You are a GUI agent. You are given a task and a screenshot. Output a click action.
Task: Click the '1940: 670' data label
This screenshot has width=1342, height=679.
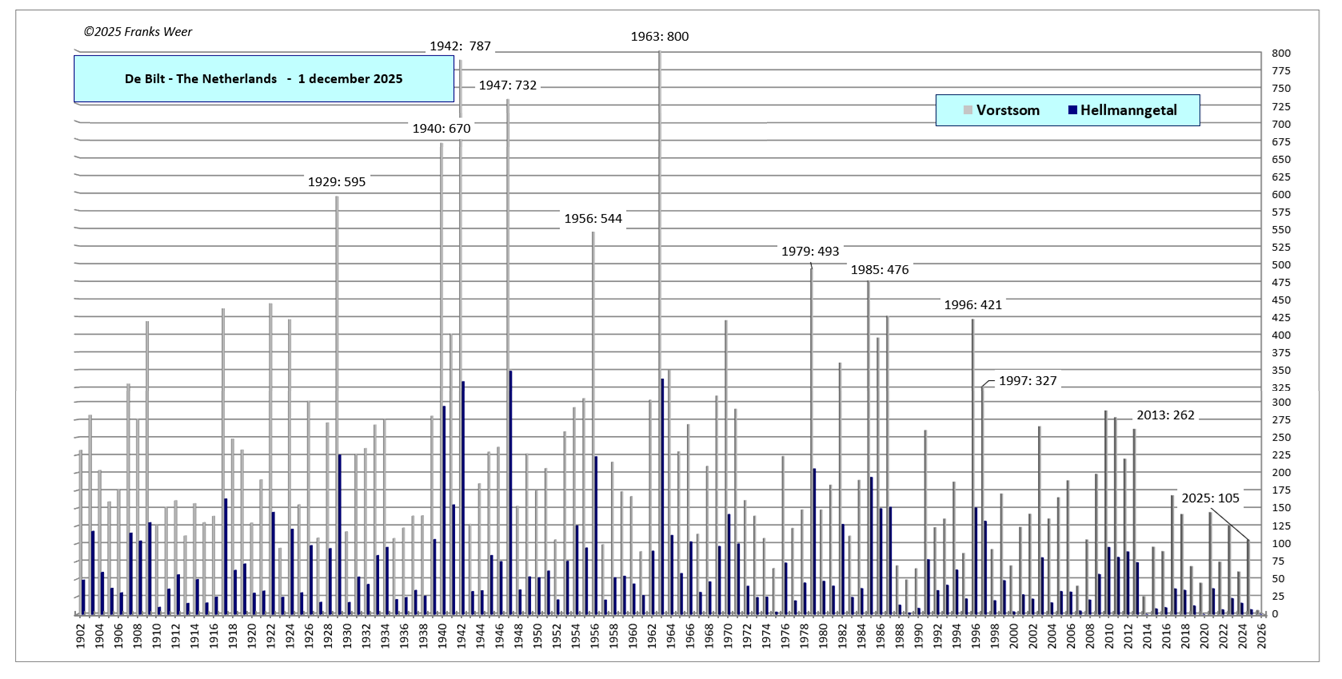441,128
